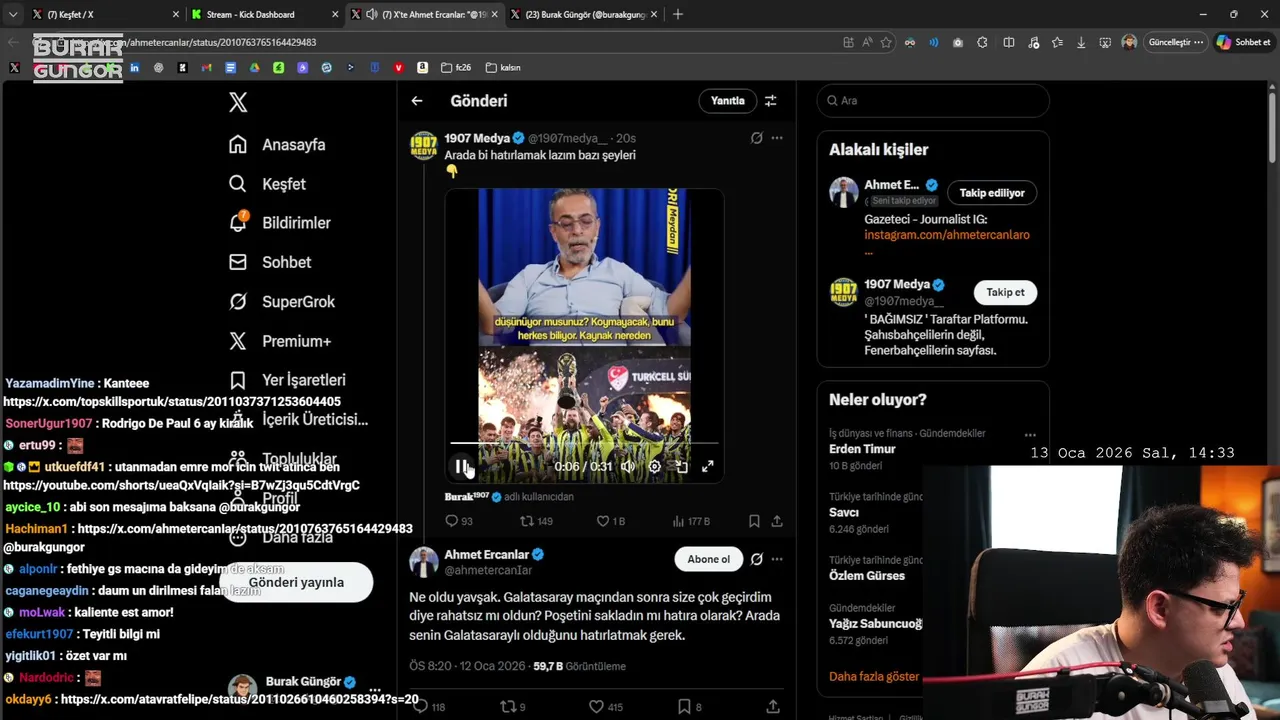1280x720 pixels.
Task: Open the X bookmark at the start of the bookmarks bar
Action: click(x=14, y=67)
